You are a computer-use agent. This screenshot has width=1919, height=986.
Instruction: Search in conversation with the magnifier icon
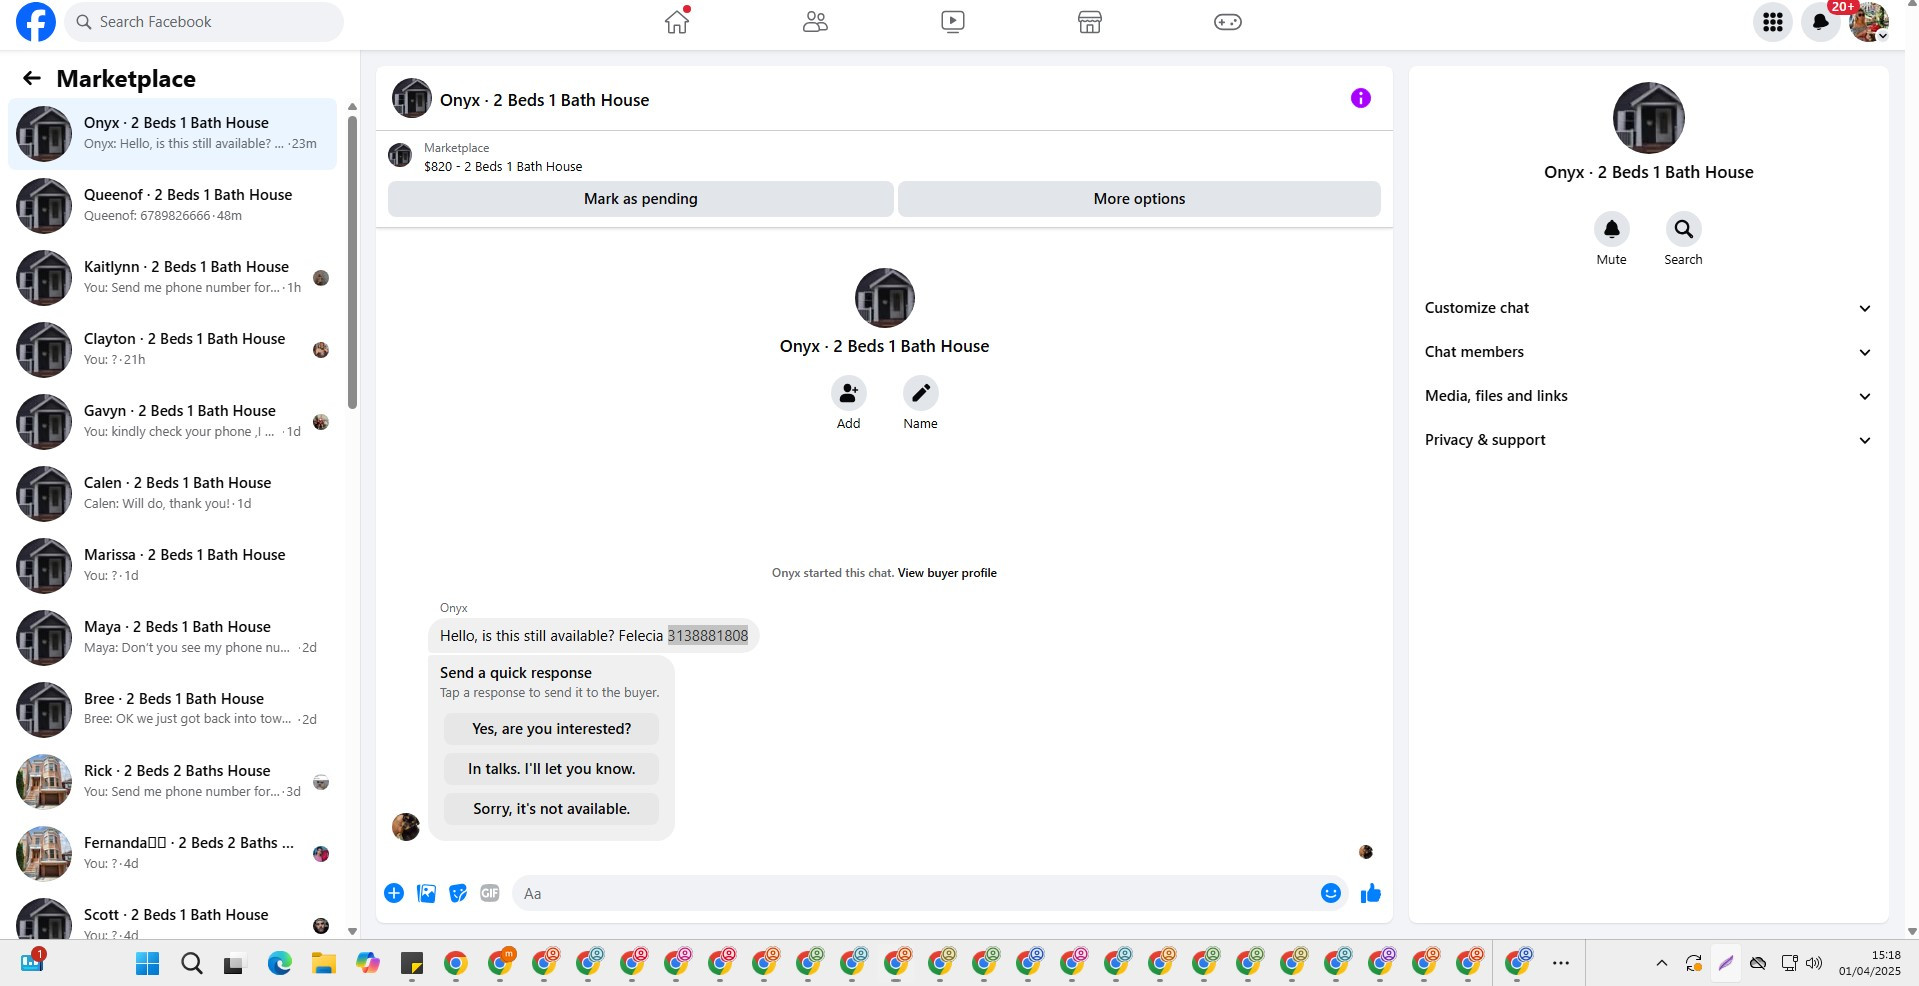1683,229
